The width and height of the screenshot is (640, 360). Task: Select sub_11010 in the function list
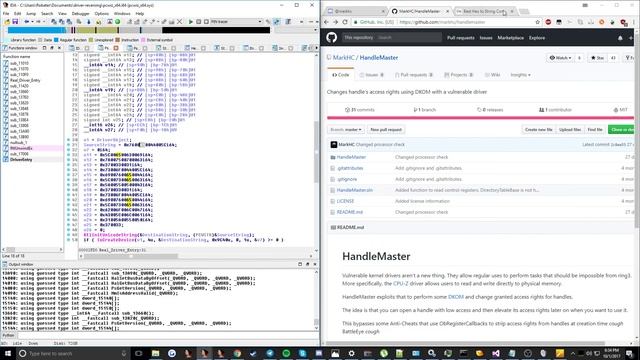tap(19, 63)
